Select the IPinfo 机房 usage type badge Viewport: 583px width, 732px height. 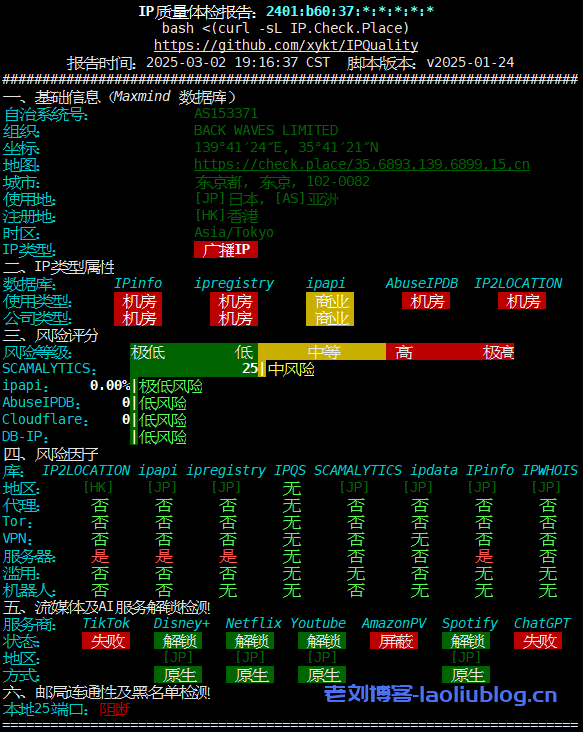pyautogui.click(x=138, y=301)
